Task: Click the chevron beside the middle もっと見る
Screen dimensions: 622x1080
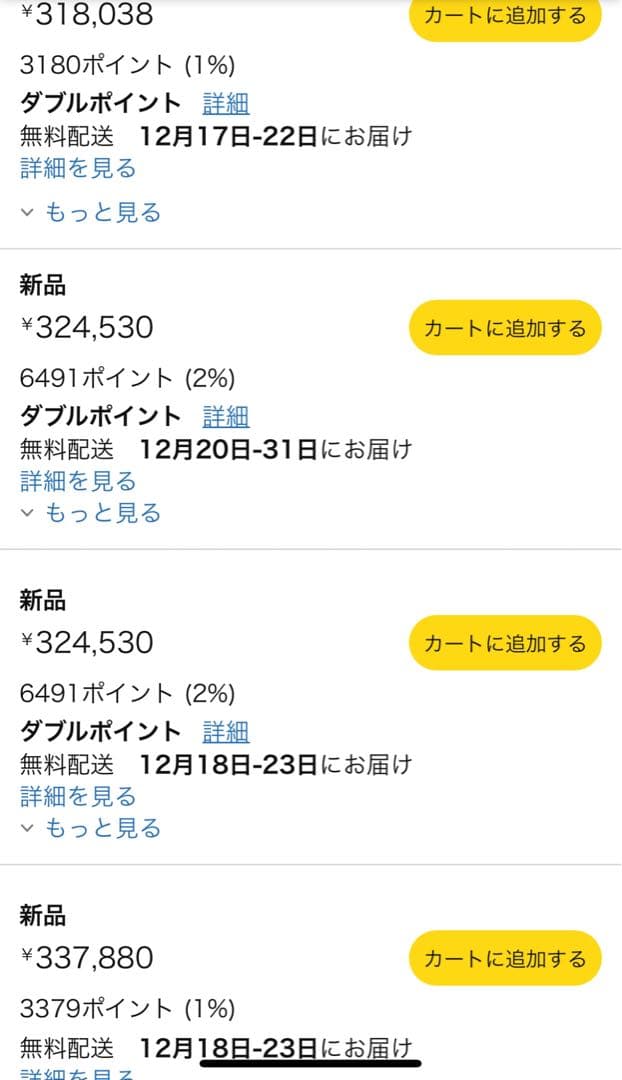Action: (x=27, y=513)
